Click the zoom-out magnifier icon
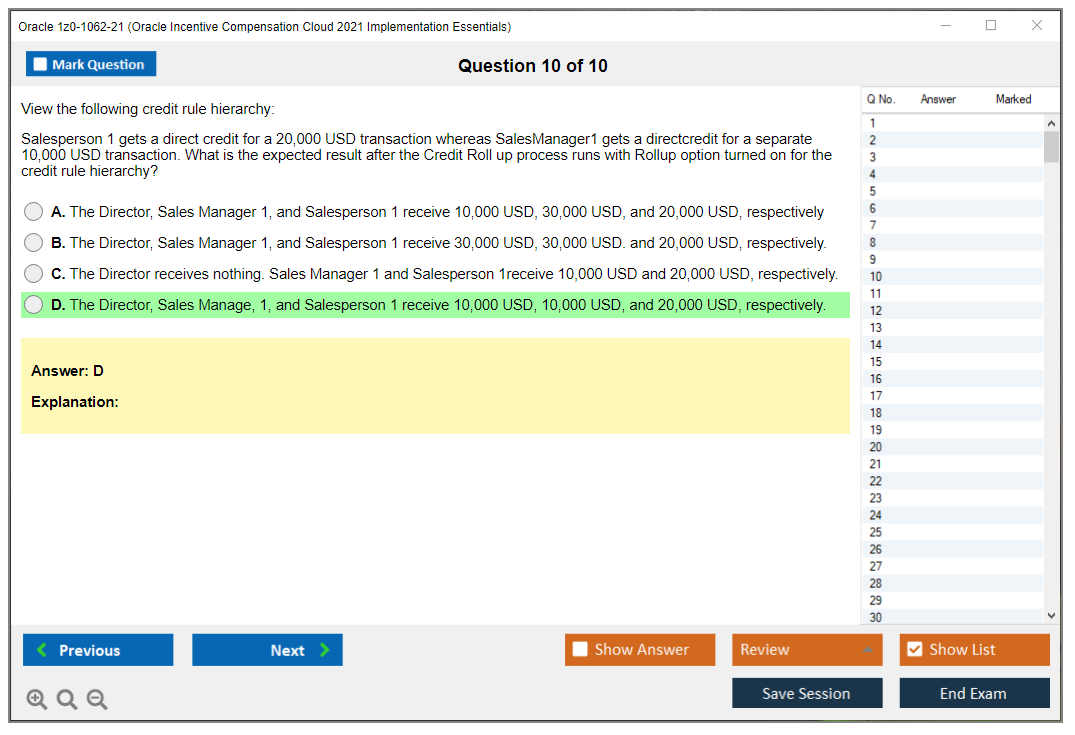 coord(96,699)
